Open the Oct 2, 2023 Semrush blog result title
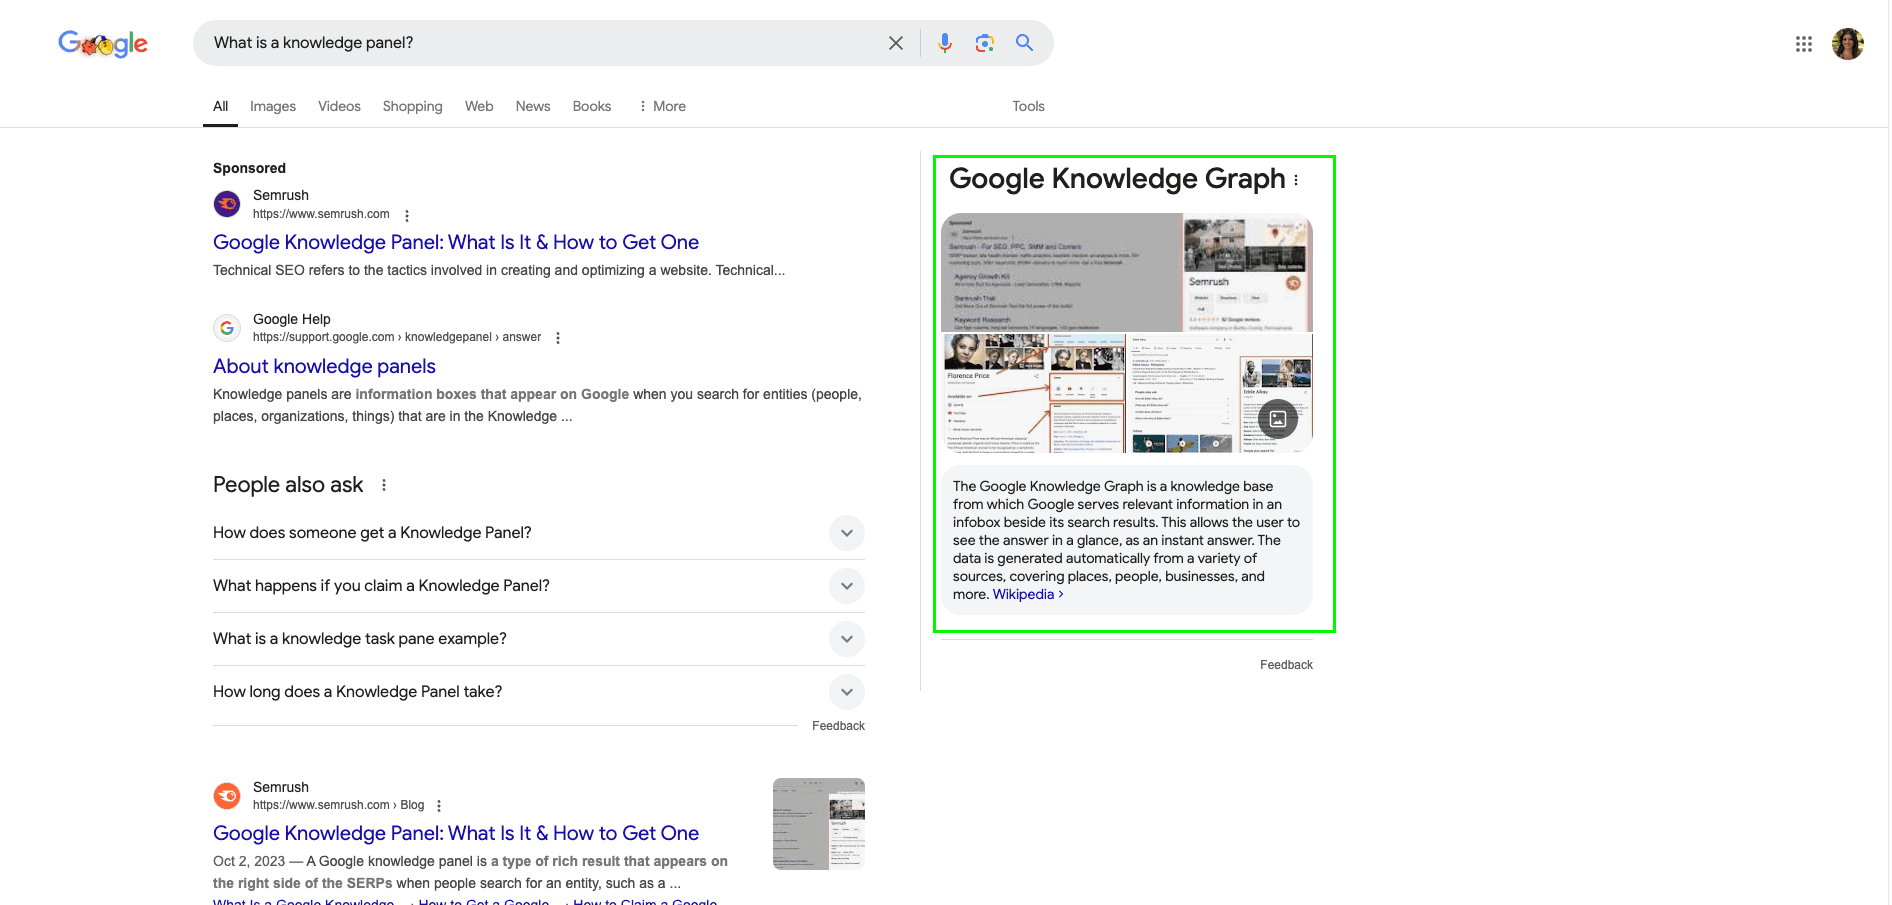This screenshot has width=1892, height=905. coord(456,833)
